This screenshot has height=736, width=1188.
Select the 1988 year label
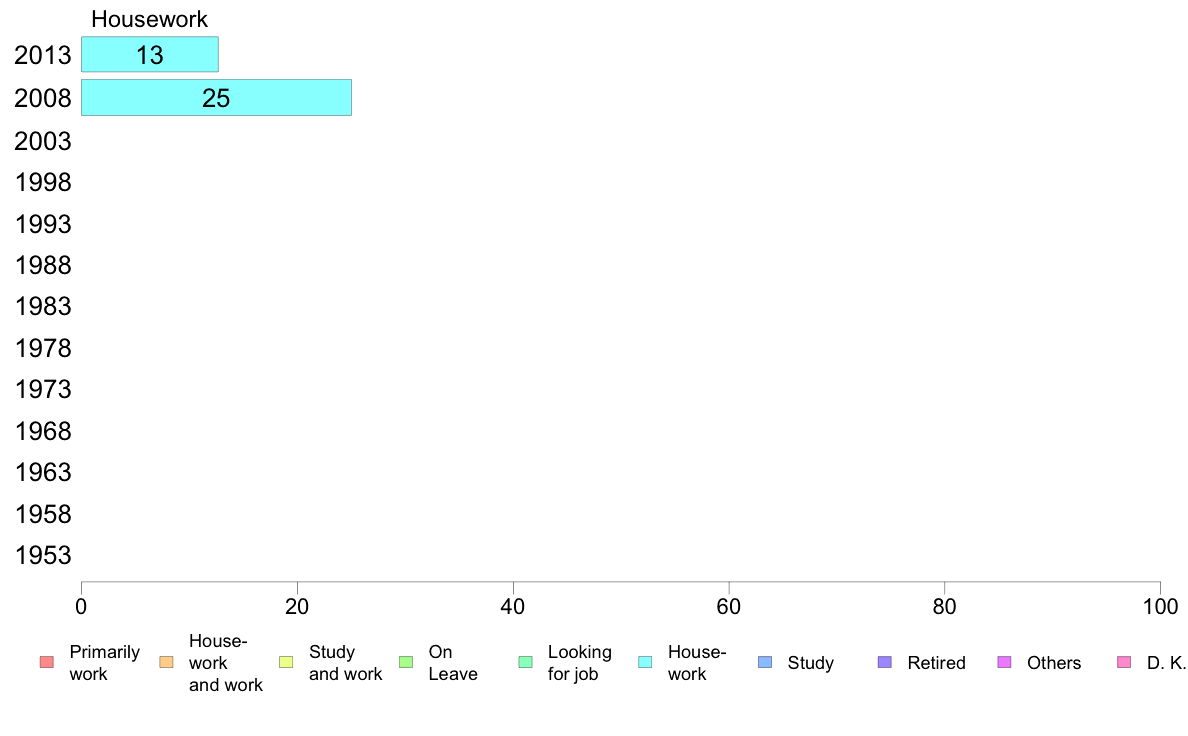42,265
